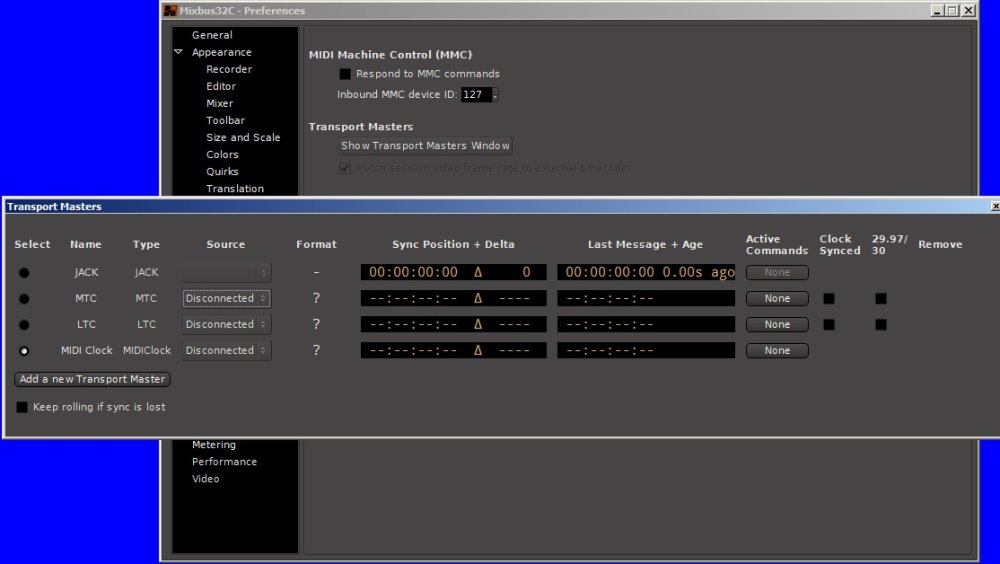Click the MTC format question mark
1000x564 pixels.
(x=316, y=299)
